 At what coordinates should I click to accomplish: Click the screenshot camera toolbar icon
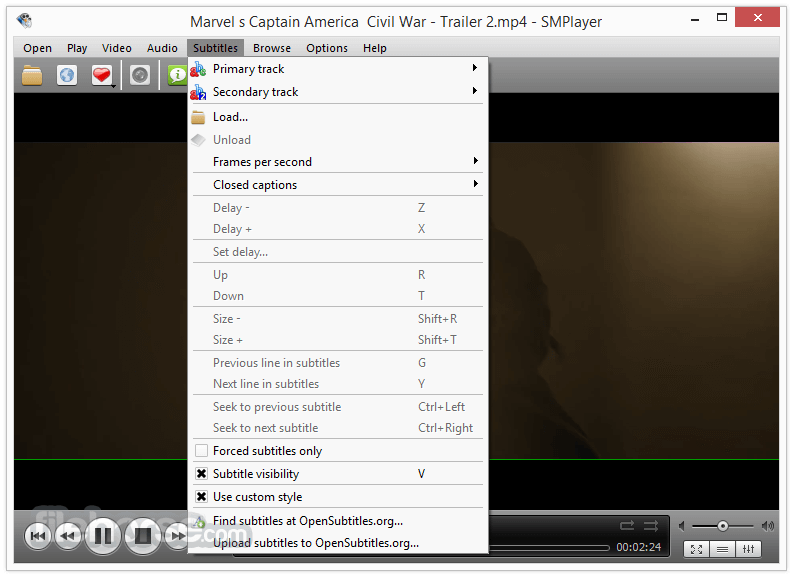140,75
